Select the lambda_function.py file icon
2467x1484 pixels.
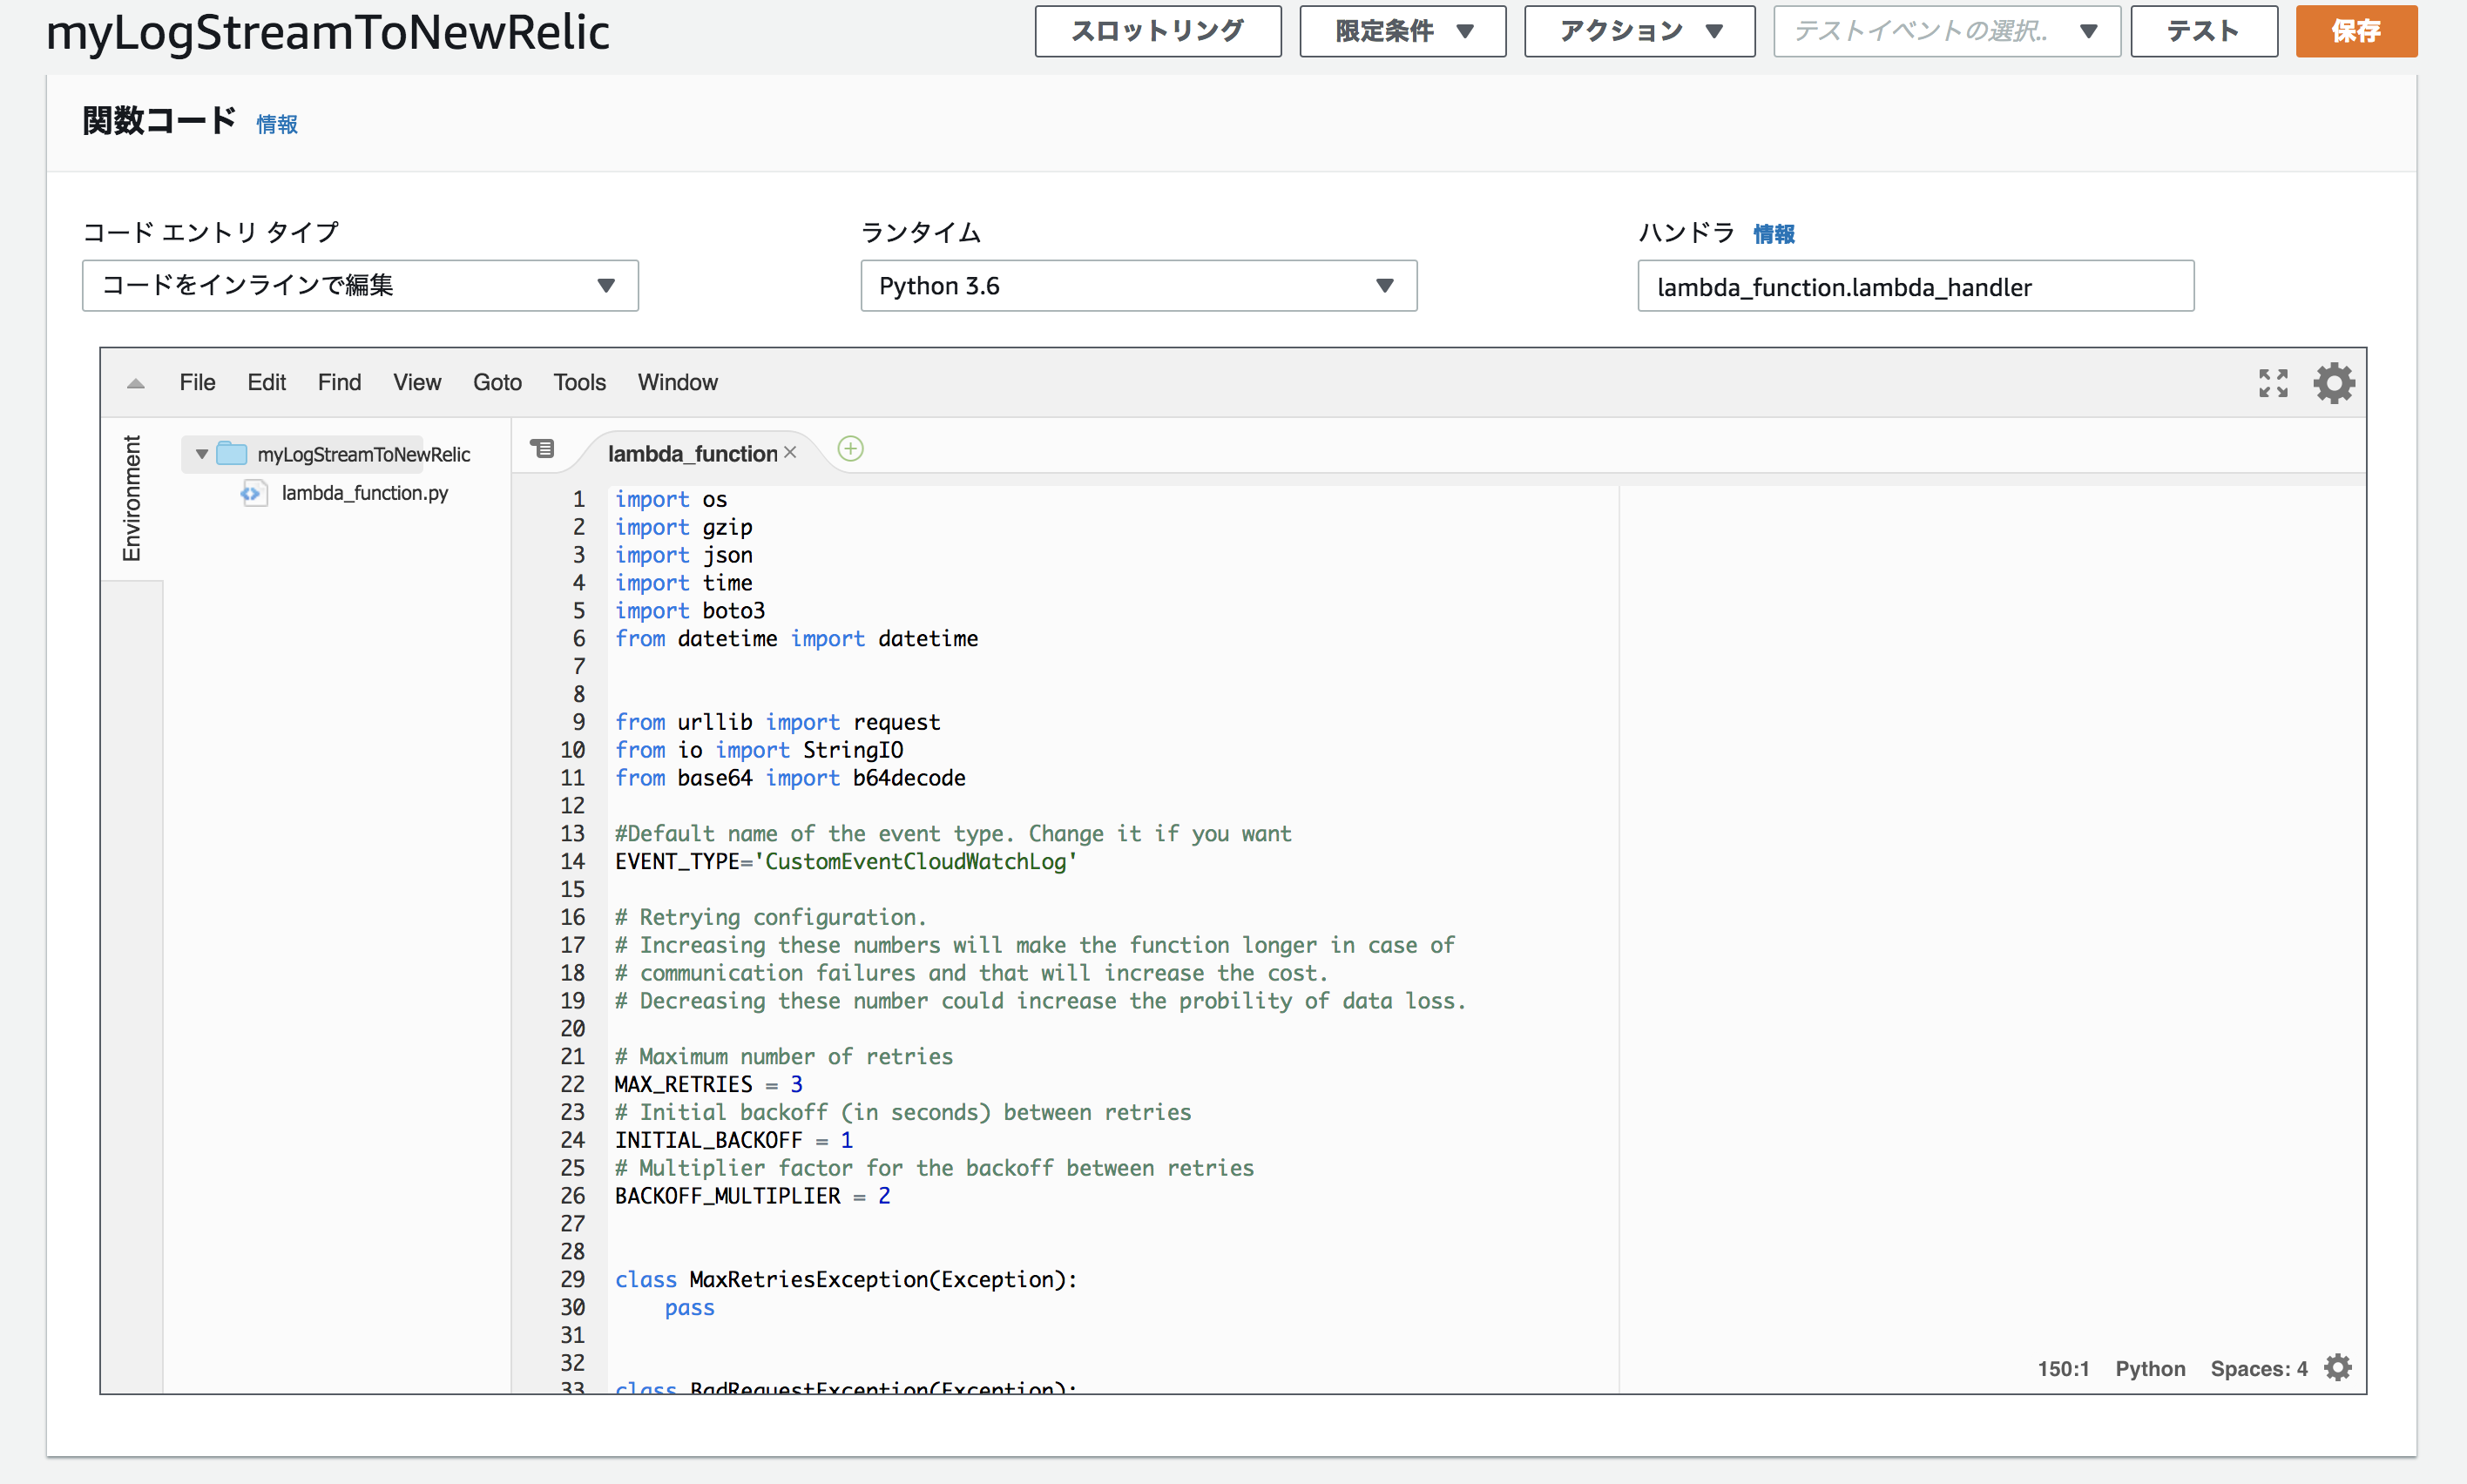(x=252, y=493)
